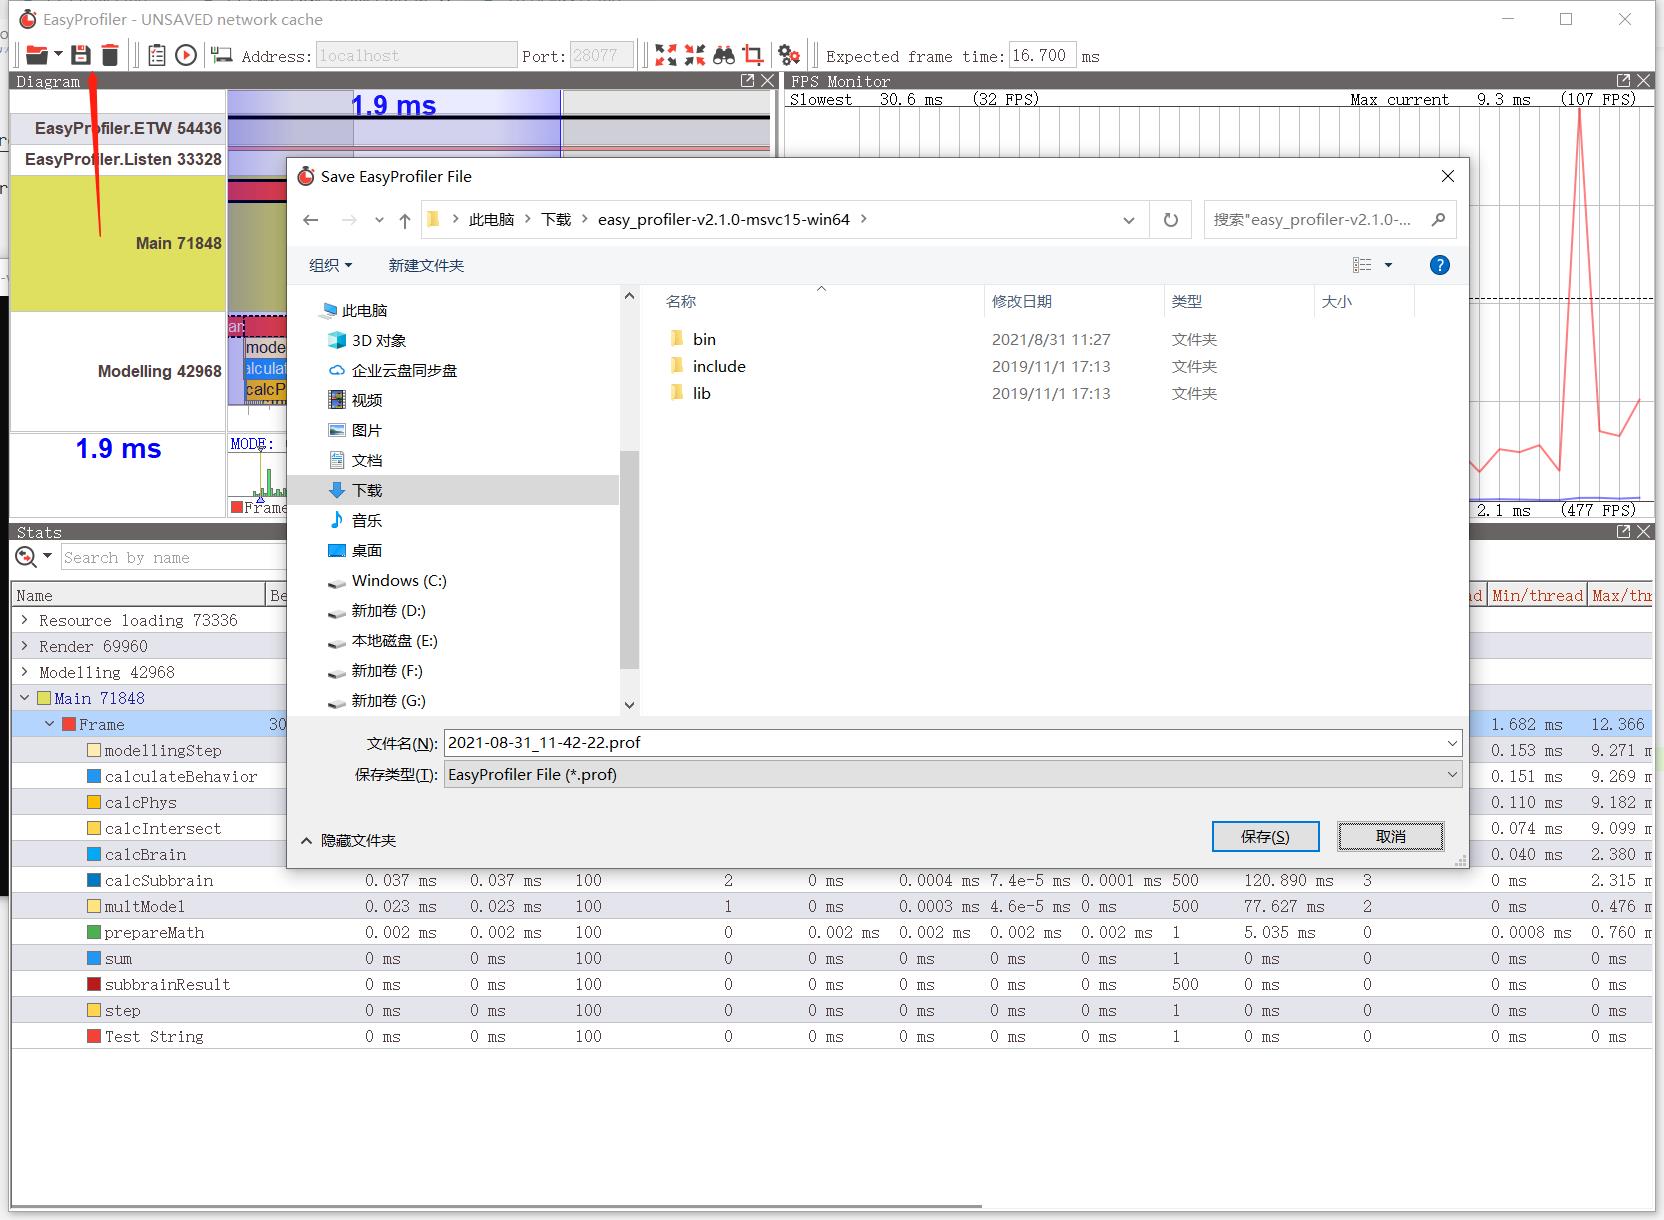Refresh the folder view
Image resolution: width=1664 pixels, height=1220 pixels.
coord(1170,220)
